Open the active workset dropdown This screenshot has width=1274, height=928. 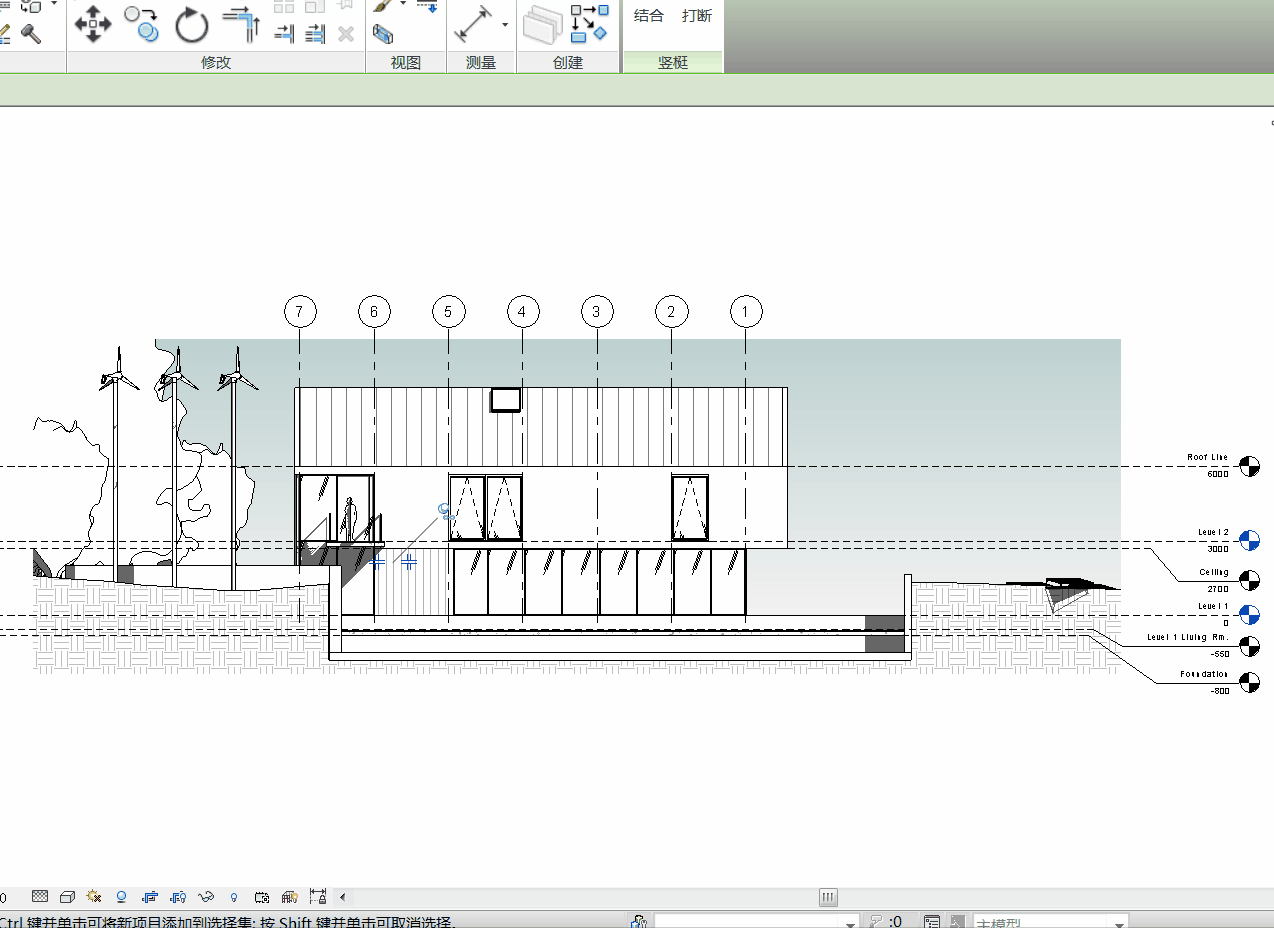757,921
